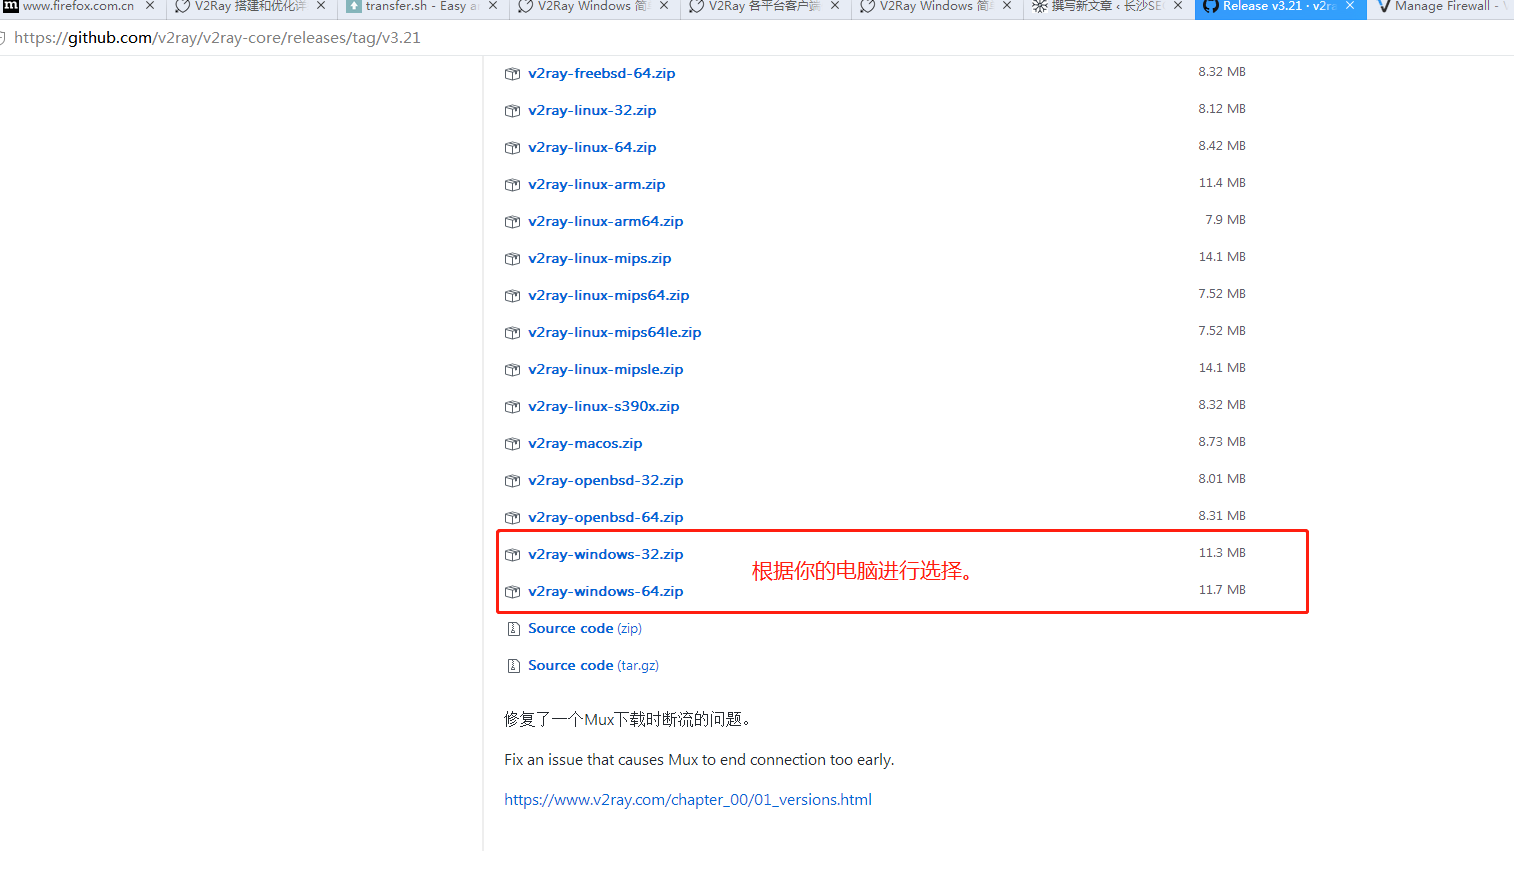Click package icon beside v2ray-linux-mips64le.zip
The width and height of the screenshot is (1514, 878).
[x=512, y=333]
